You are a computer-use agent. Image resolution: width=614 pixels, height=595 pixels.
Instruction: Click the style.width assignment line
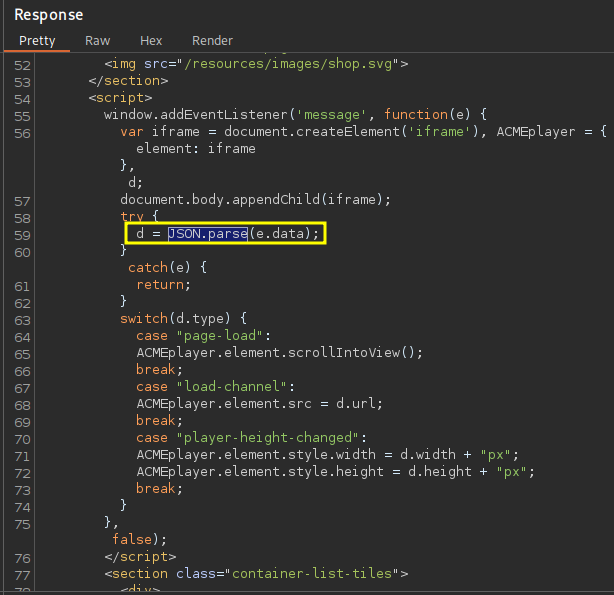(327, 455)
